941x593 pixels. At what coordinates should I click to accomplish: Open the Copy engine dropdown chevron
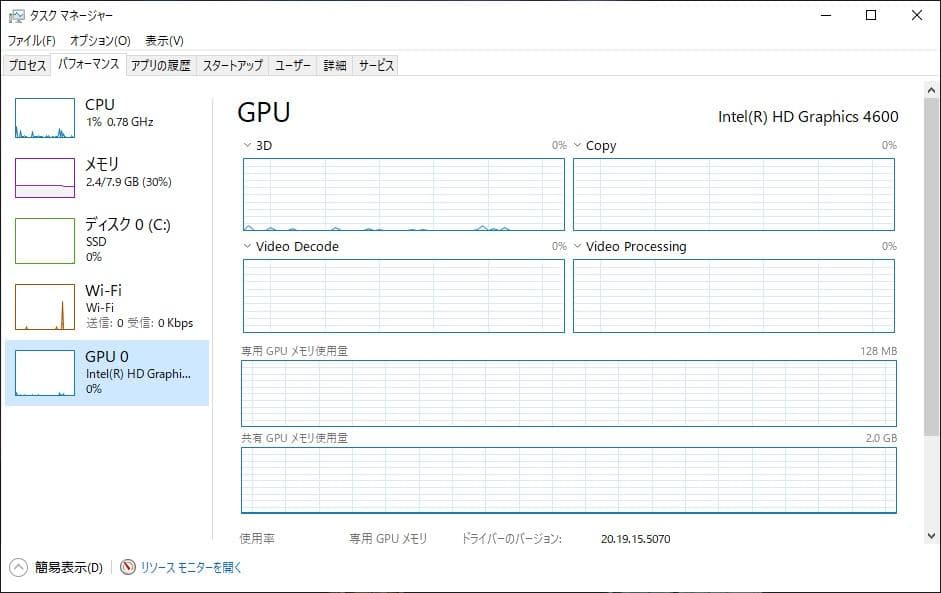(576, 144)
